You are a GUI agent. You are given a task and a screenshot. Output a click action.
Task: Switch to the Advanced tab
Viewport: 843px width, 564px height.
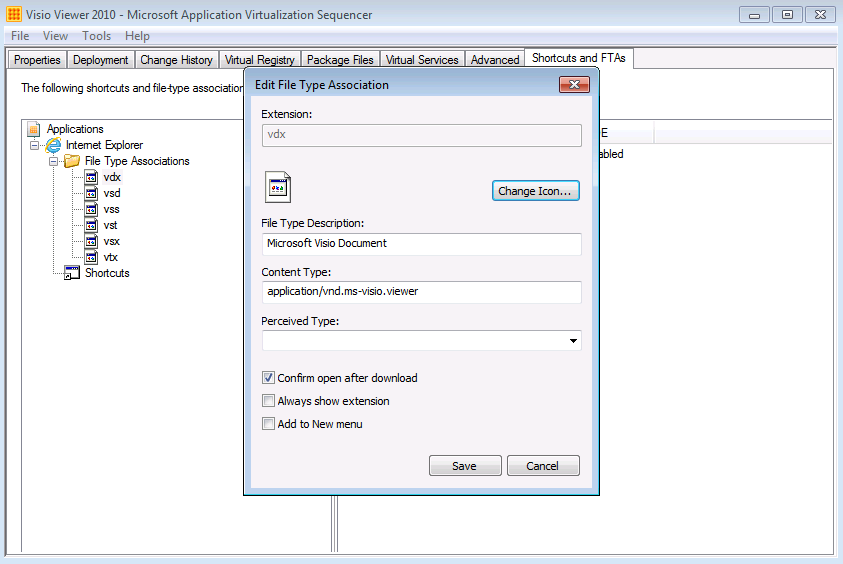pos(495,60)
